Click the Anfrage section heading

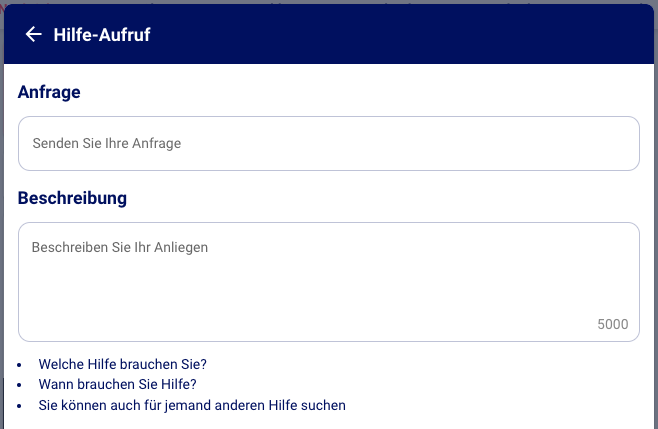pos(49,92)
